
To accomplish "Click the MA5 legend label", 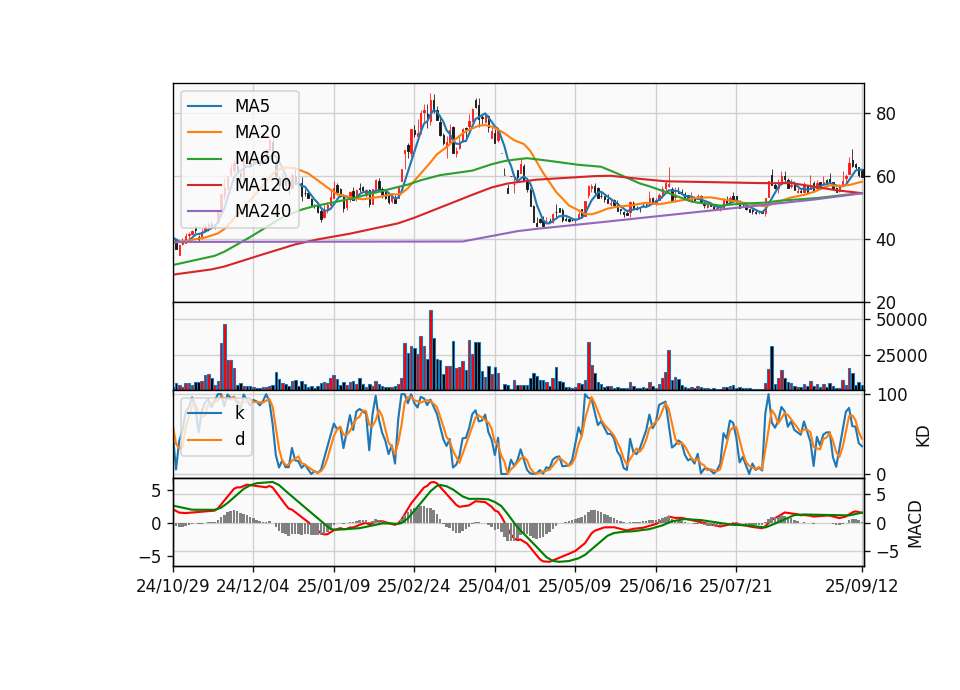I will pos(252,106).
